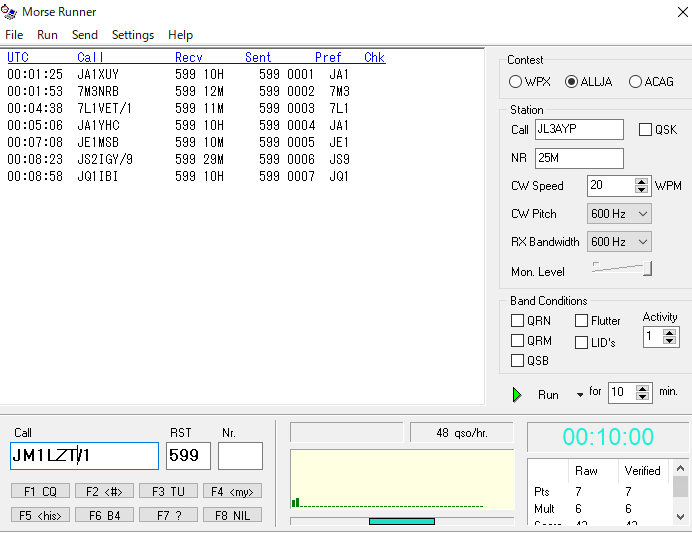Click the F1 CQ button
Image resolution: width=692 pixels, height=533 pixels.
tap(40, 491)
